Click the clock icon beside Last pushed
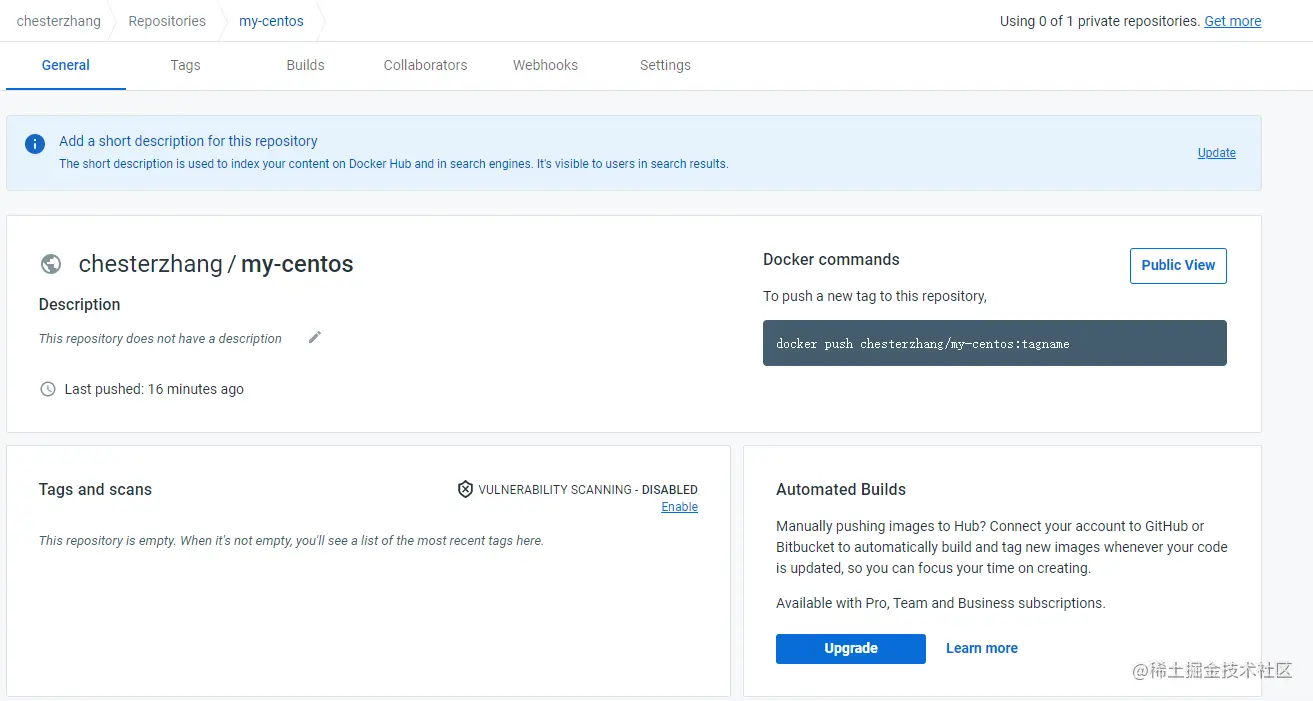The height and width of the screenshot is (701, 1313). pos(48,389)
